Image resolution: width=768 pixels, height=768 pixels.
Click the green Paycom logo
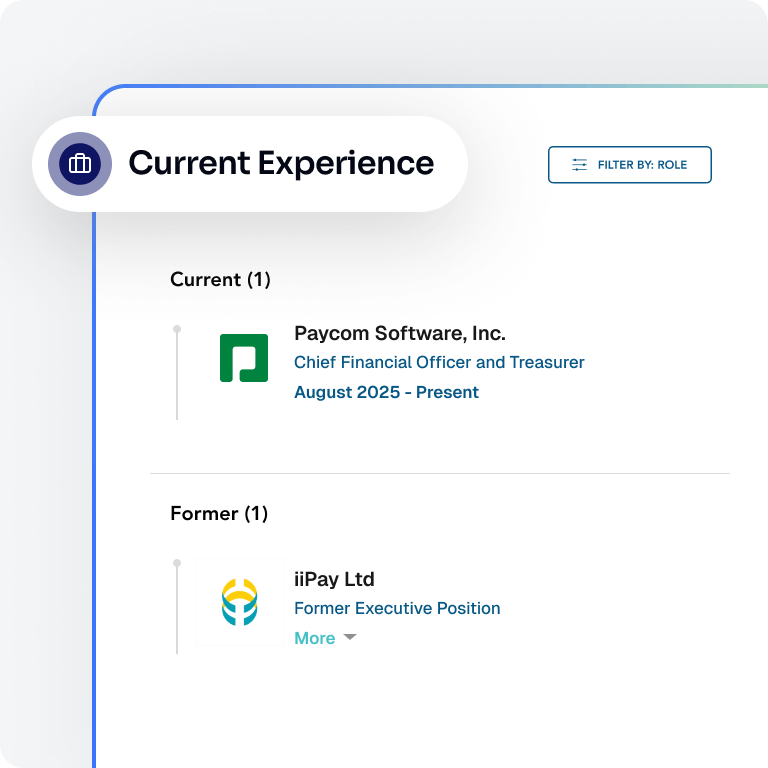click(x=244, y=358)
